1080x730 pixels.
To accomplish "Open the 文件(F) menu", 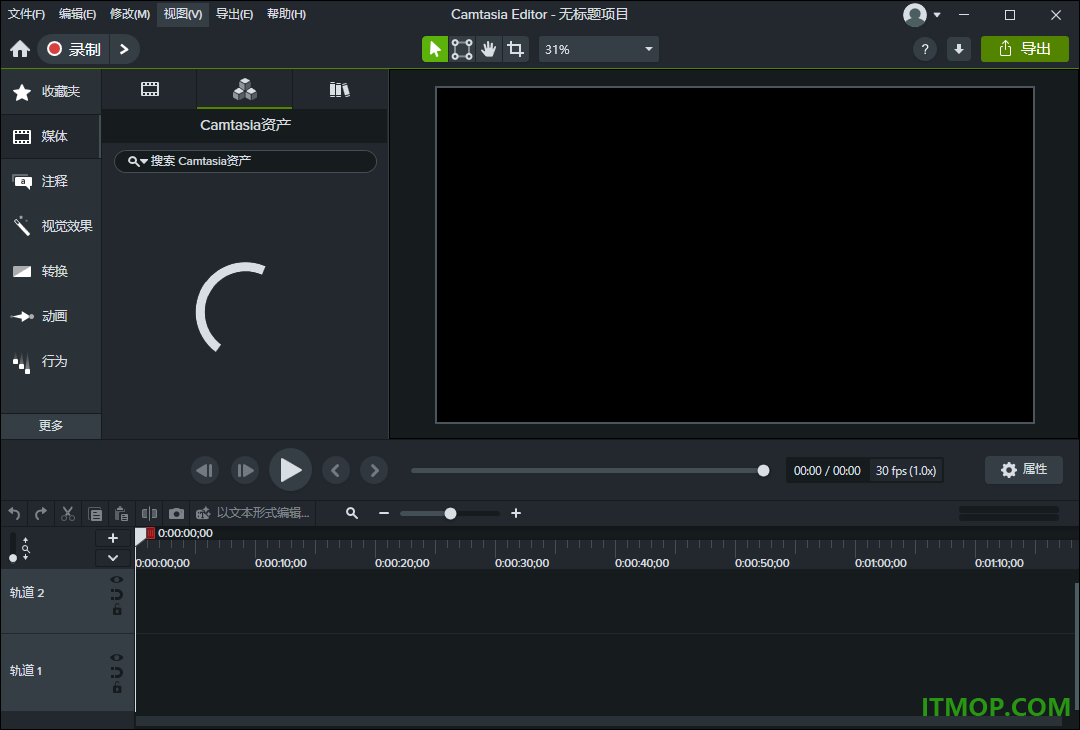I will (26, 14).
